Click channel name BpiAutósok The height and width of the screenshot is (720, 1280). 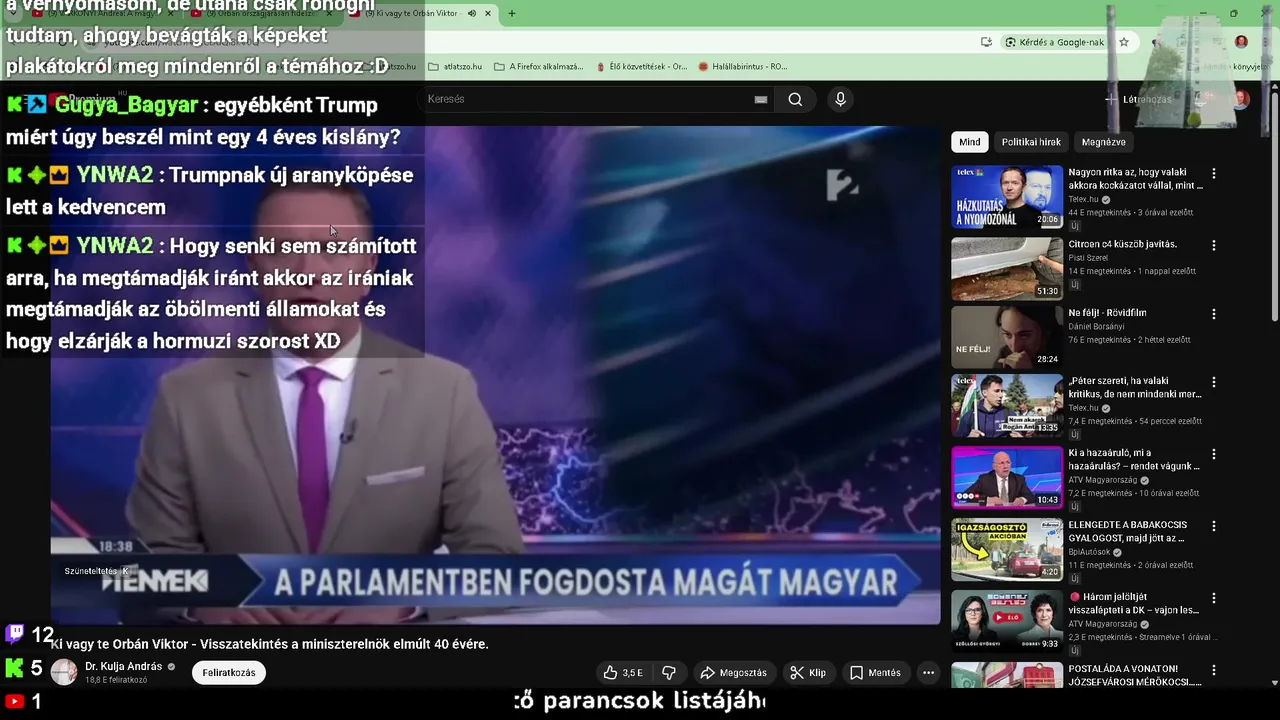coord(1091,552)
